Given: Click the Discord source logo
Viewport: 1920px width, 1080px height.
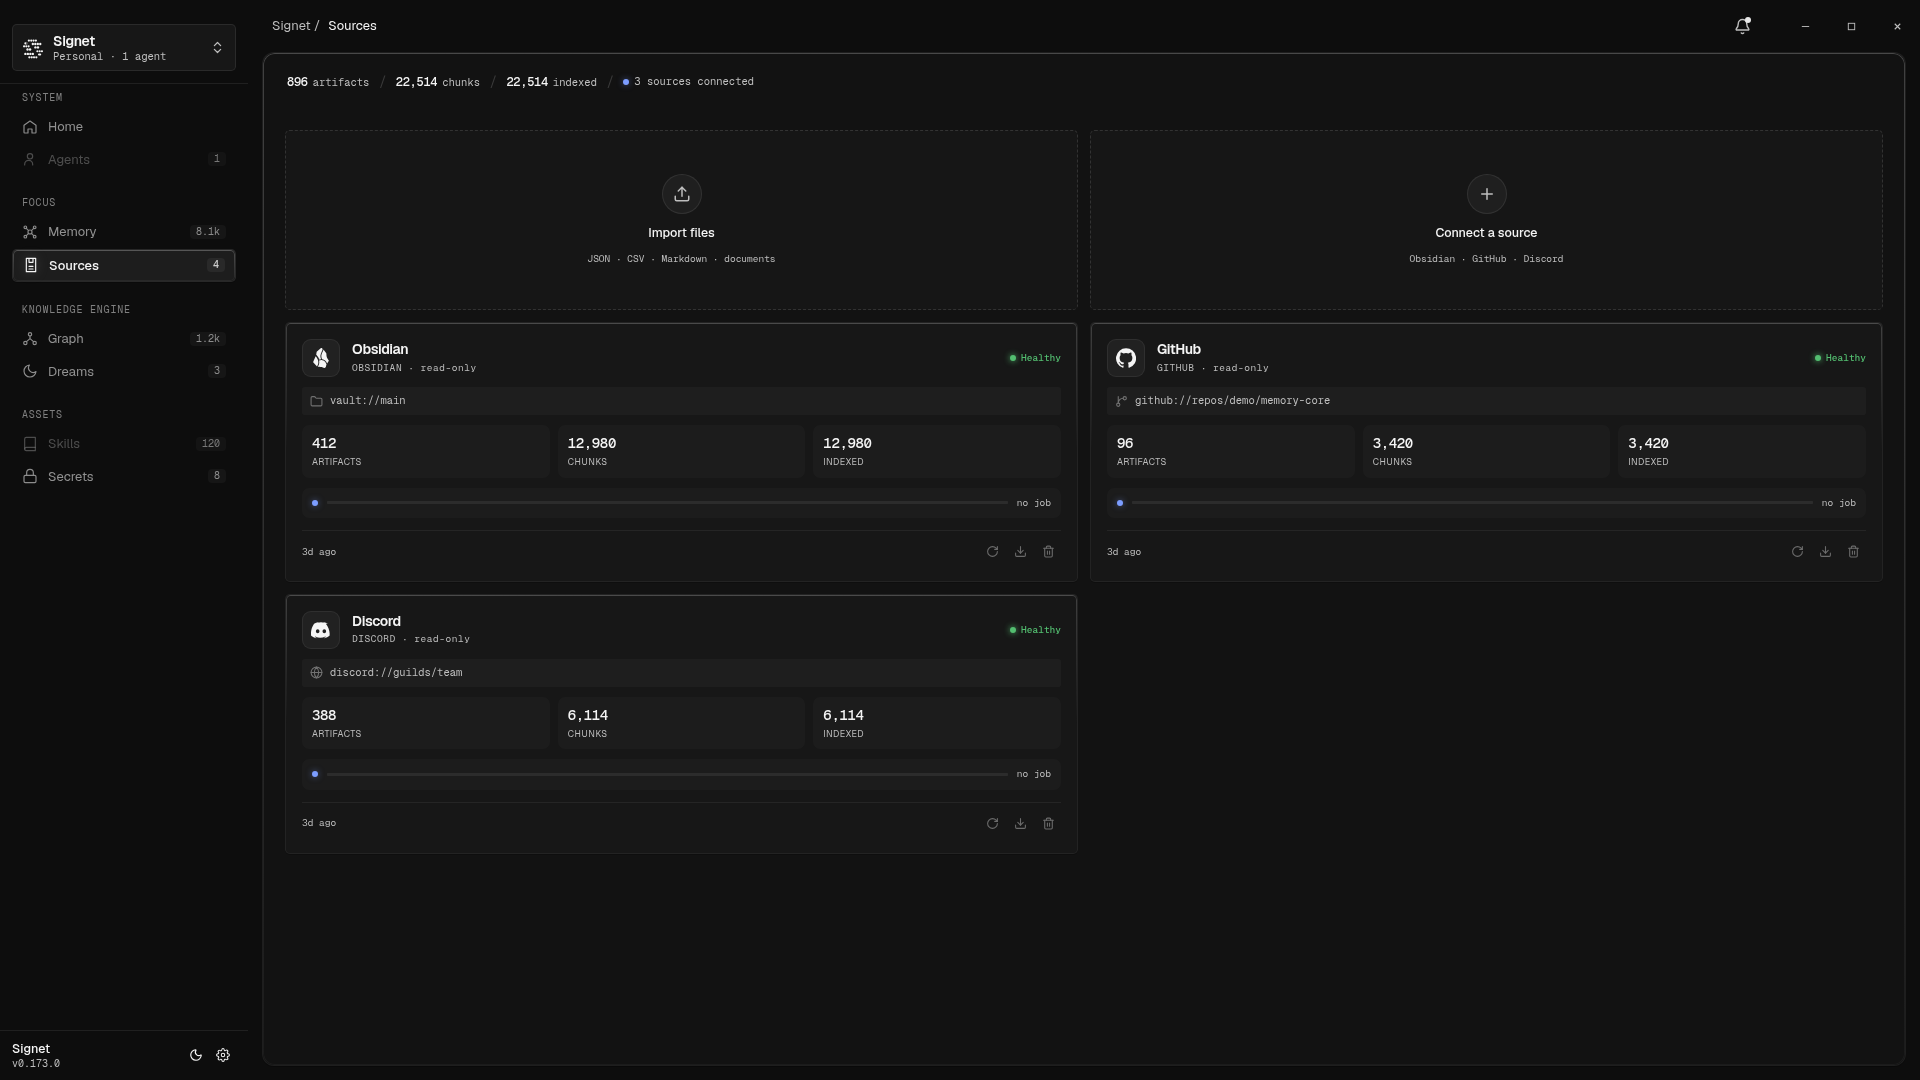Looking at the screenshot, I should (x=321, y=630).
